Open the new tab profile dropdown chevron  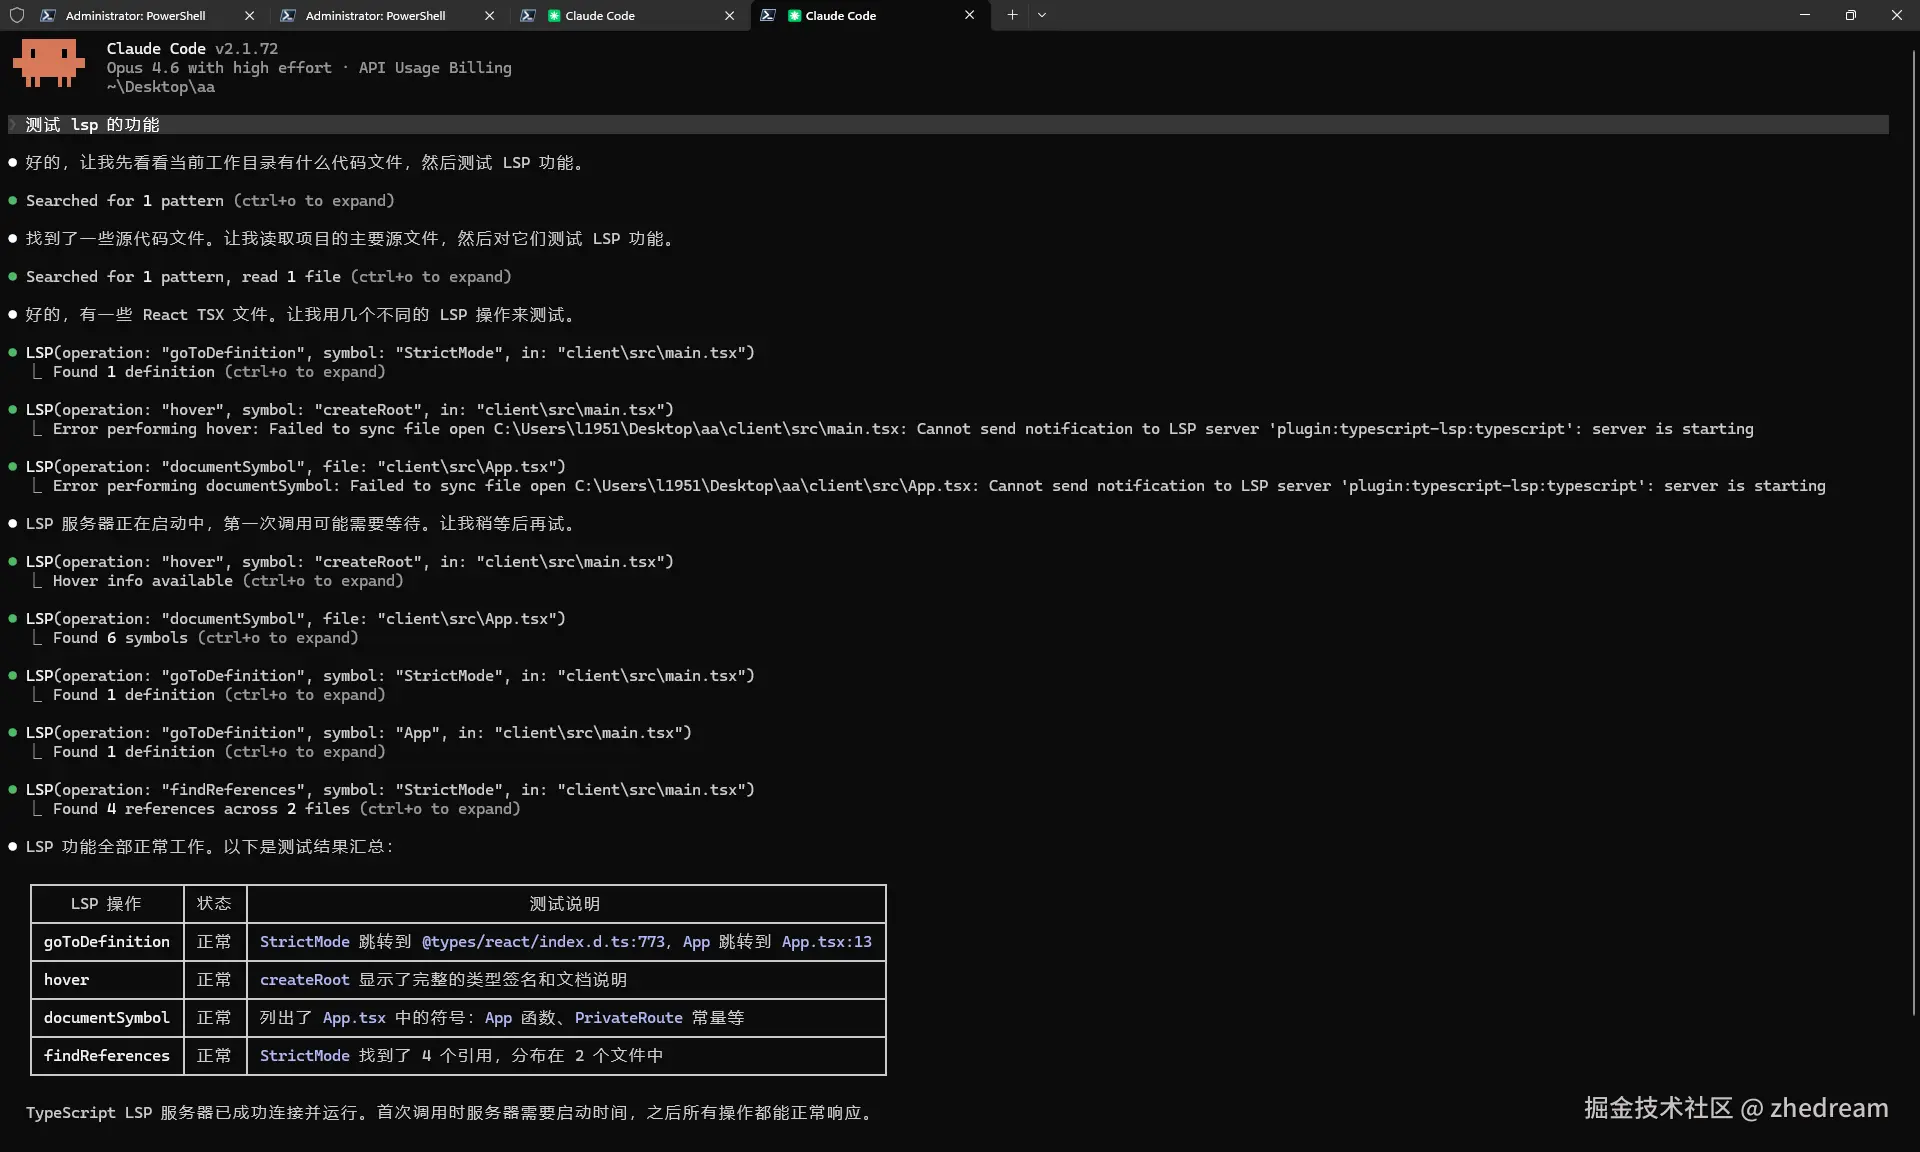point(1042,15)
